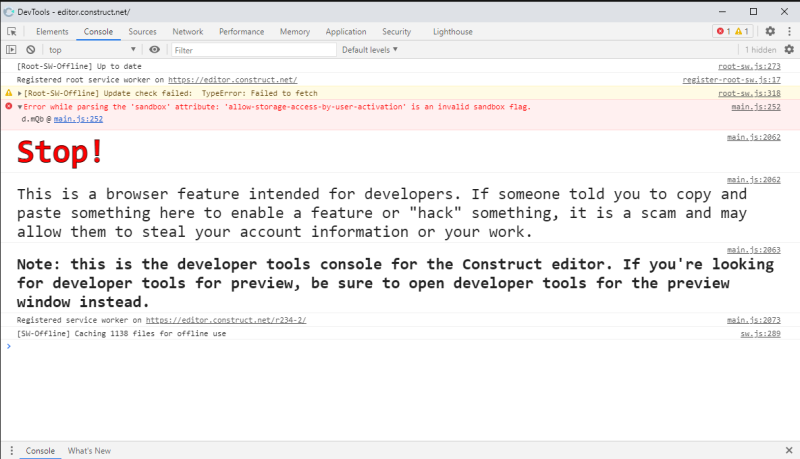Click the yellow warning triangle icon on log row

(x=9, y=93)
